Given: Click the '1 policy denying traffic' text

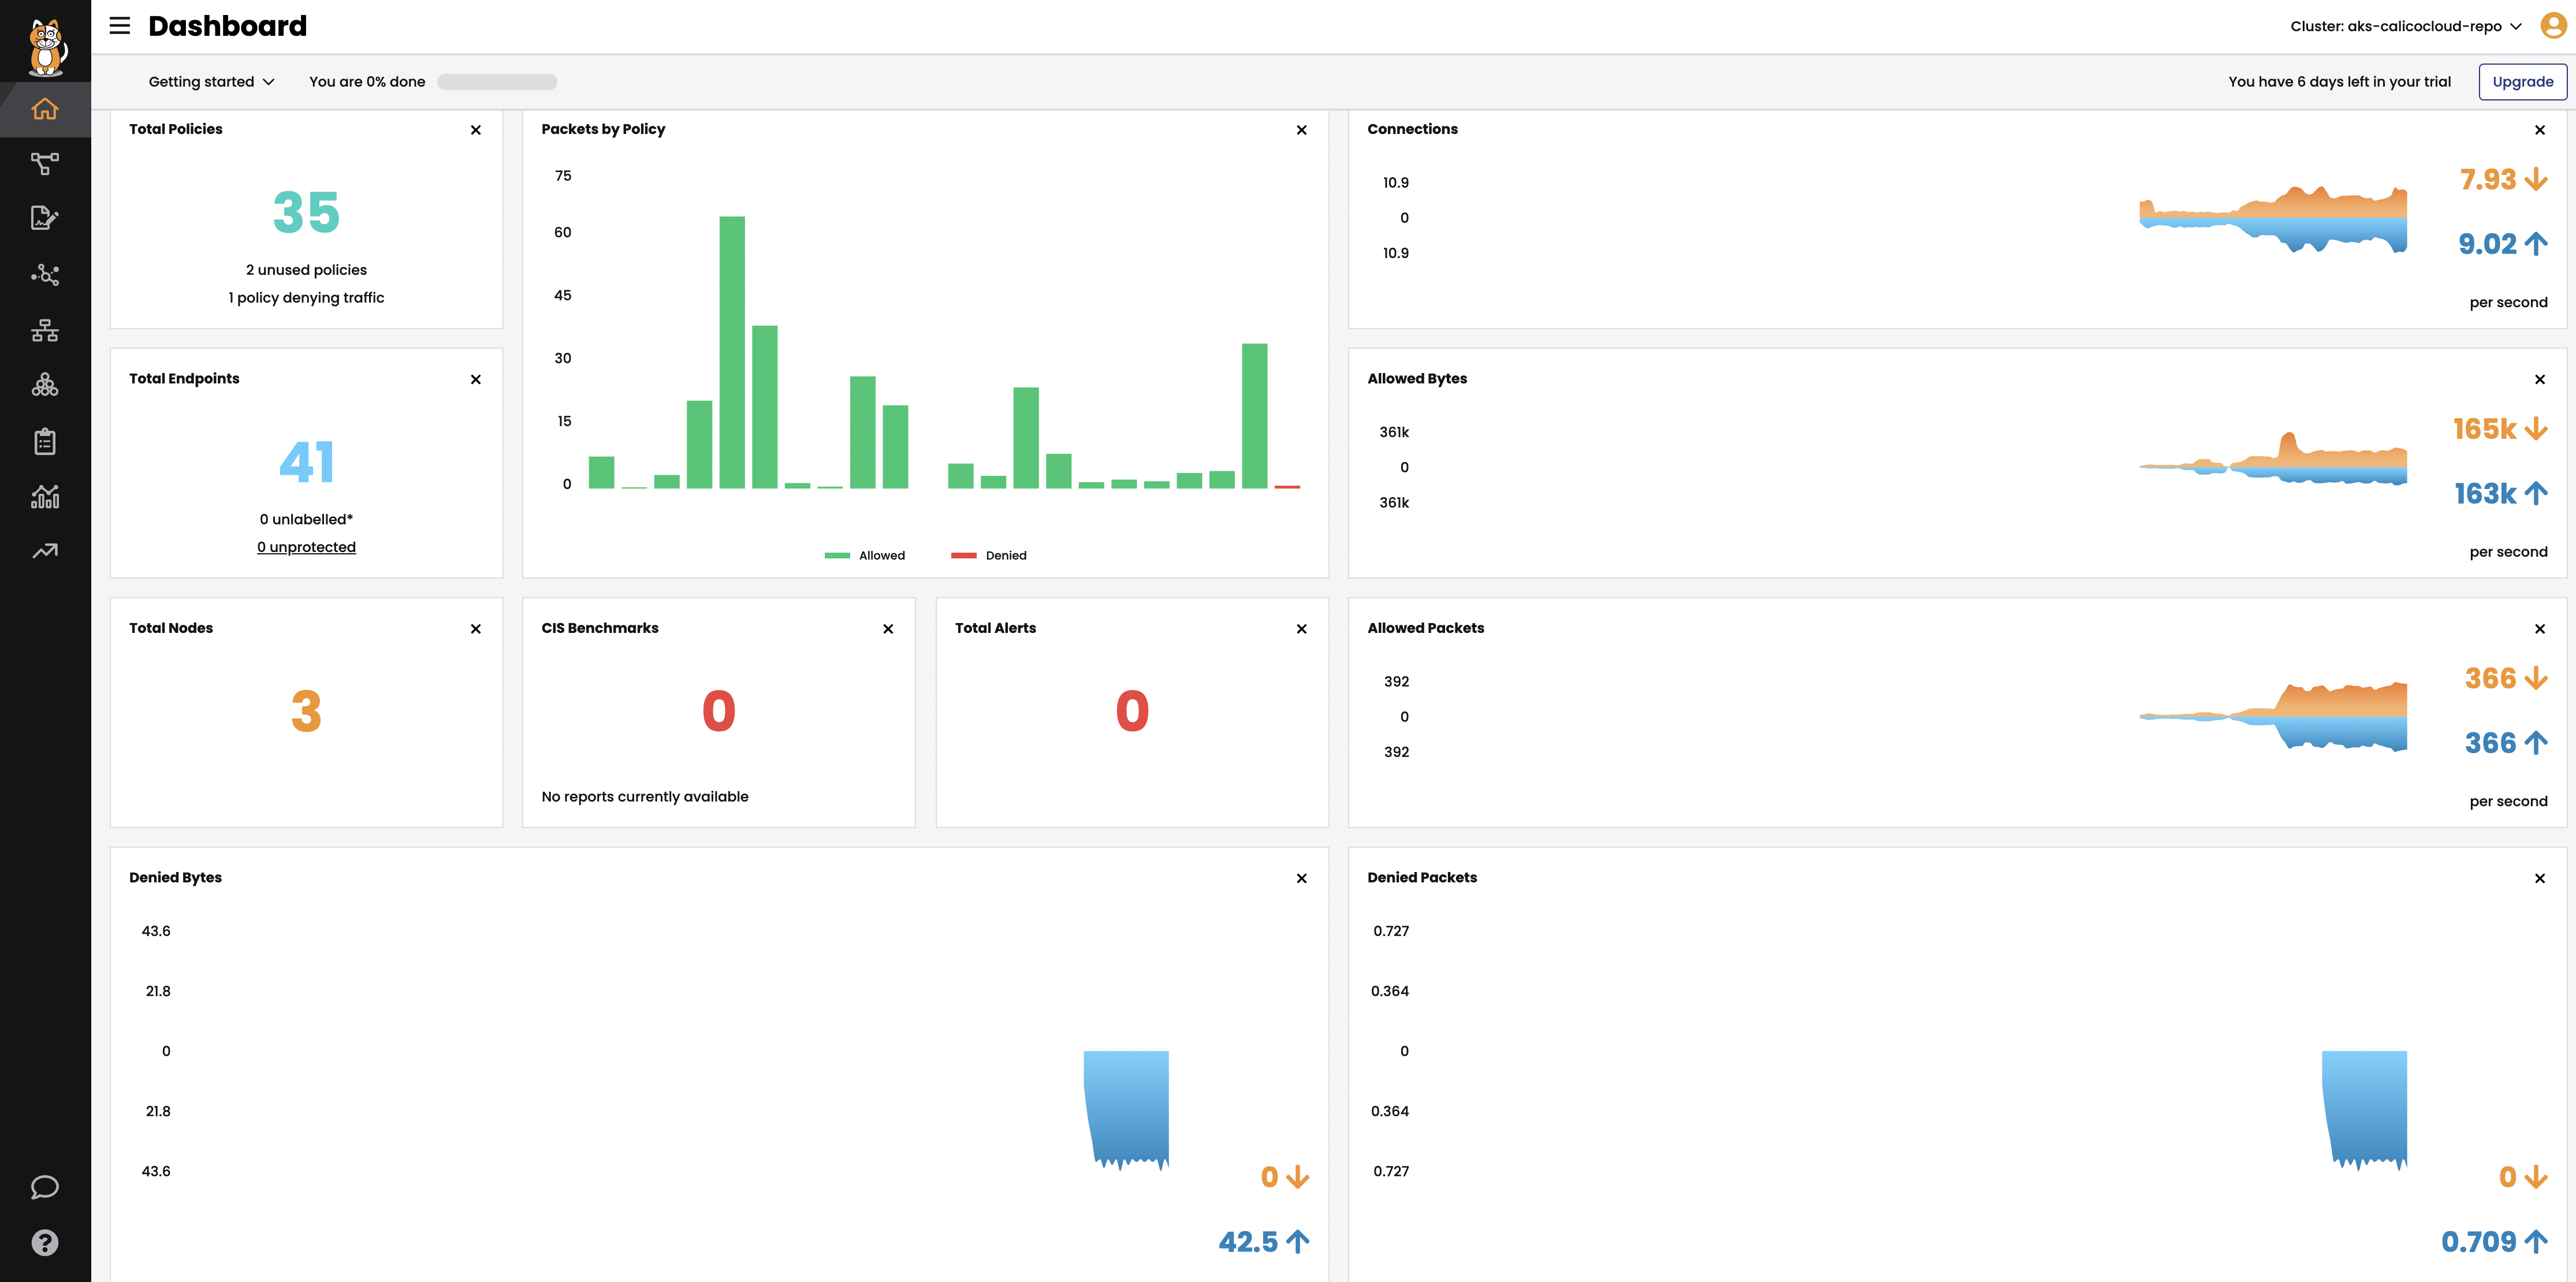Looking at the screenshot, I should pos(306,298).
